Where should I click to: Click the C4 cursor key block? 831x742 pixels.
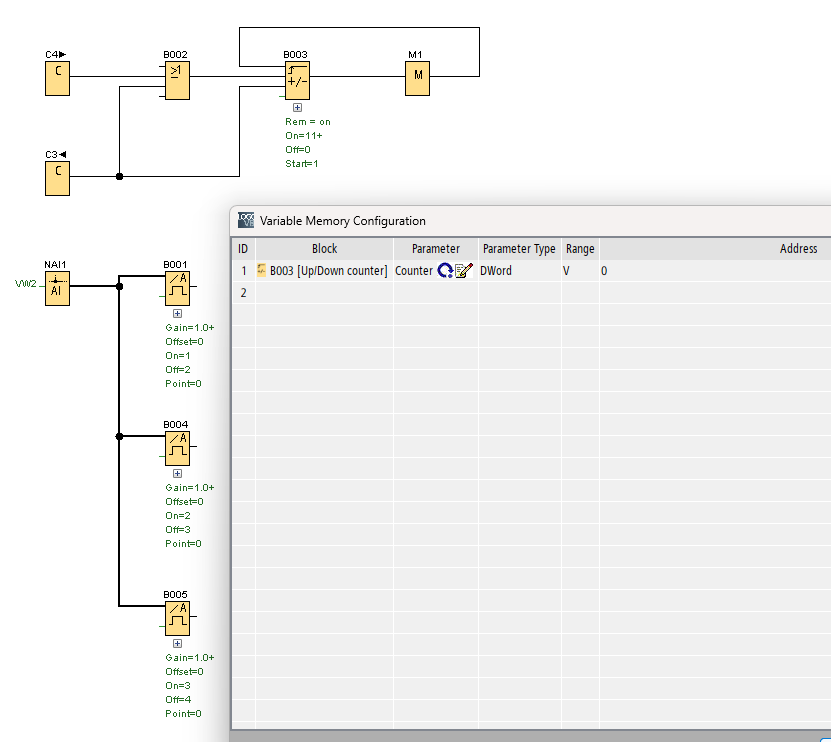pyautogui.click(x=57, y=77)
